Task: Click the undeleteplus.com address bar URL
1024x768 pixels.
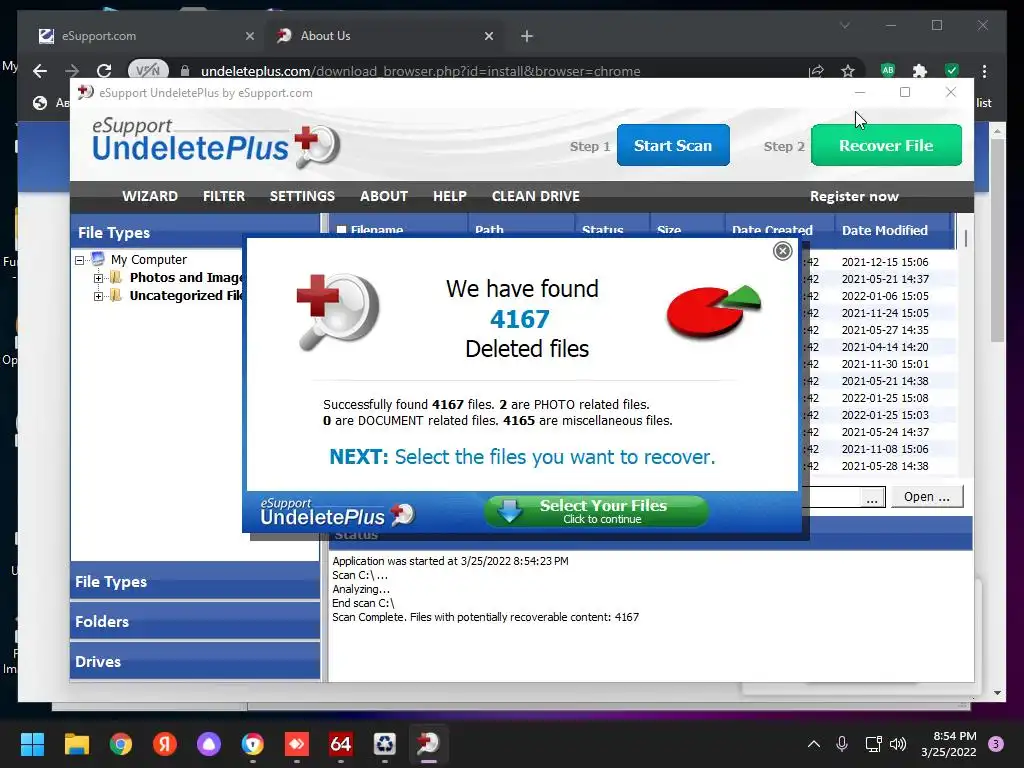Action: (420, 71)
